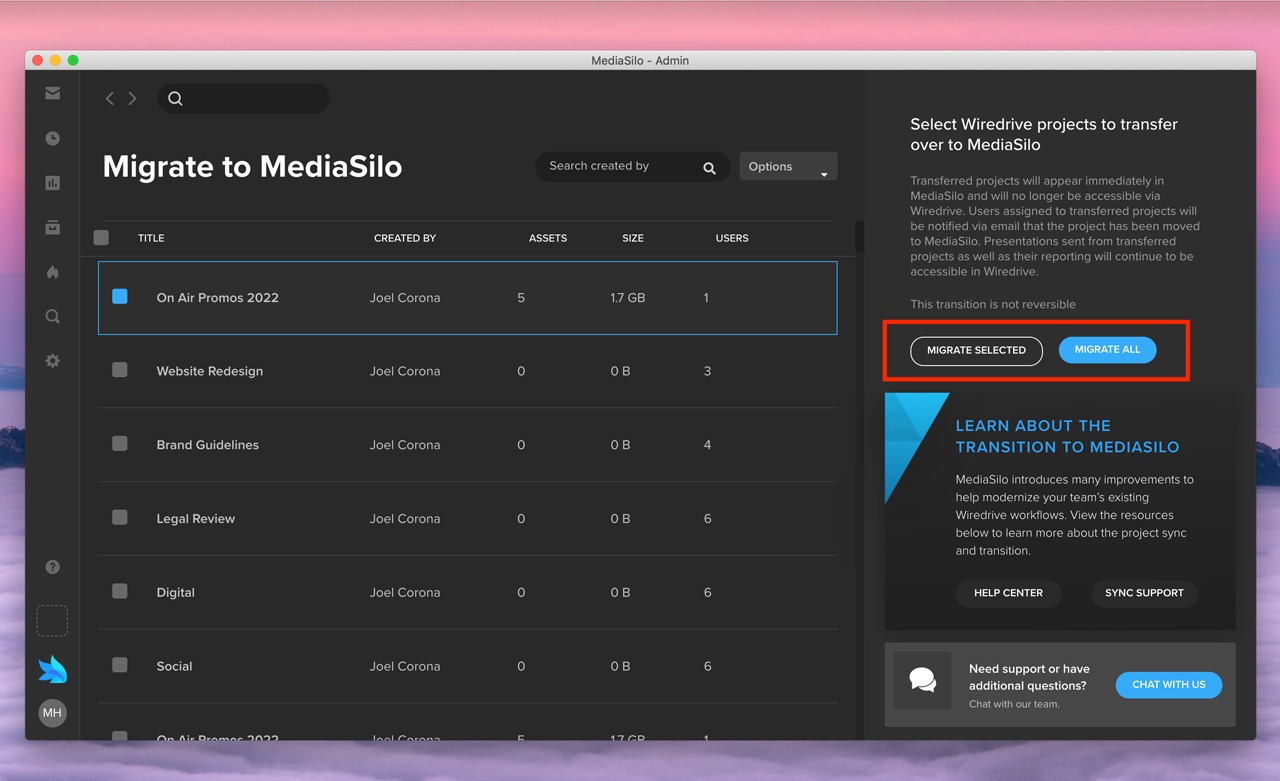Select the Website Redesign title text
This screenshot has width=1280, height=781.
click(x=210, y=371)
